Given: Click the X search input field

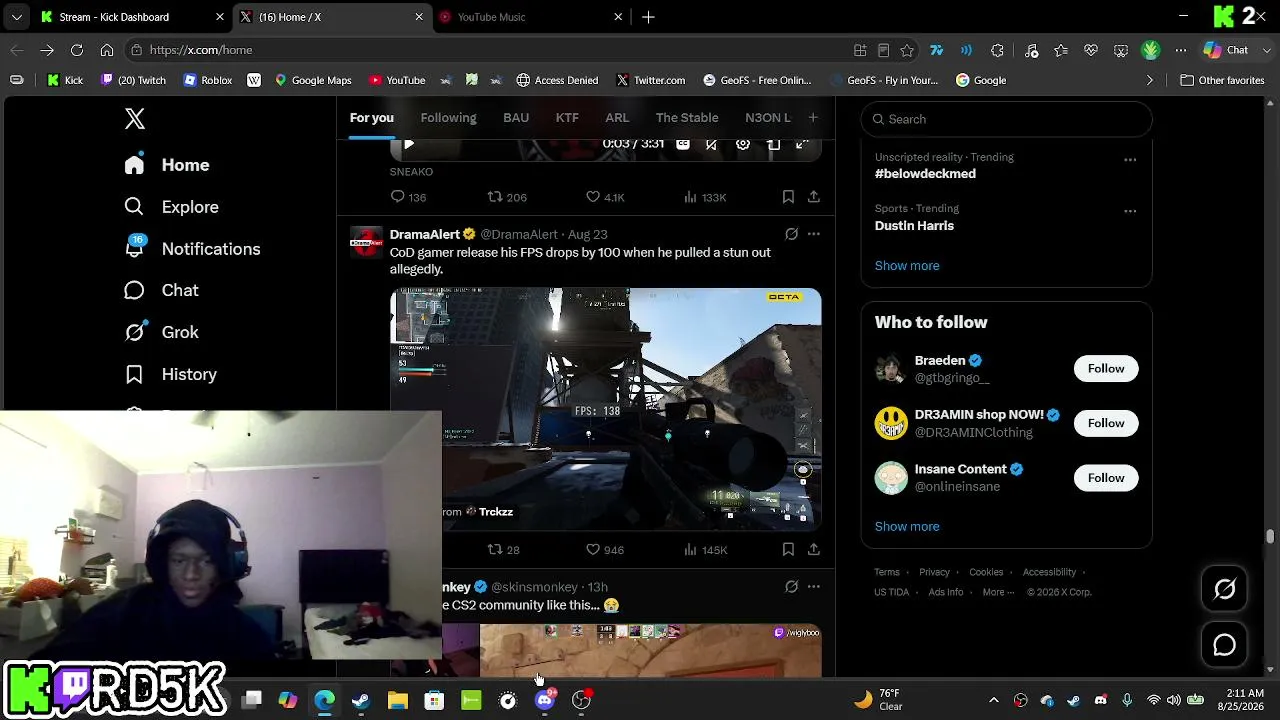Looking at the screenshot, I should point(1006,119).
